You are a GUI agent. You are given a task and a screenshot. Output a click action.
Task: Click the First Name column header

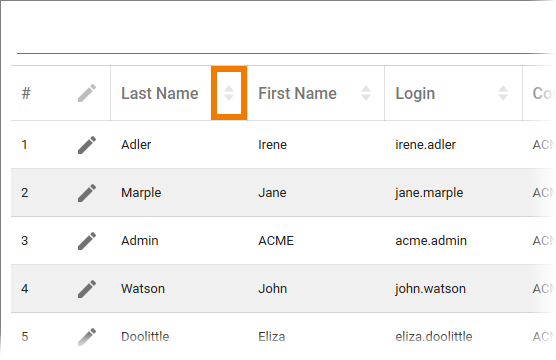point(298,93)
